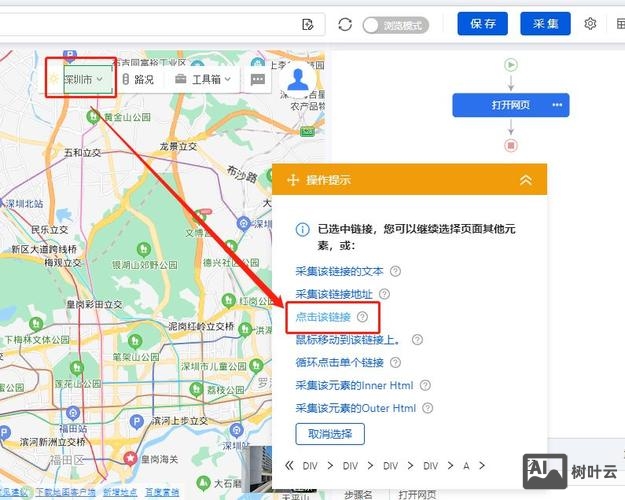Select the A element in path breadcrumb
Screen dimensions: 625x500
pos(466,466)
